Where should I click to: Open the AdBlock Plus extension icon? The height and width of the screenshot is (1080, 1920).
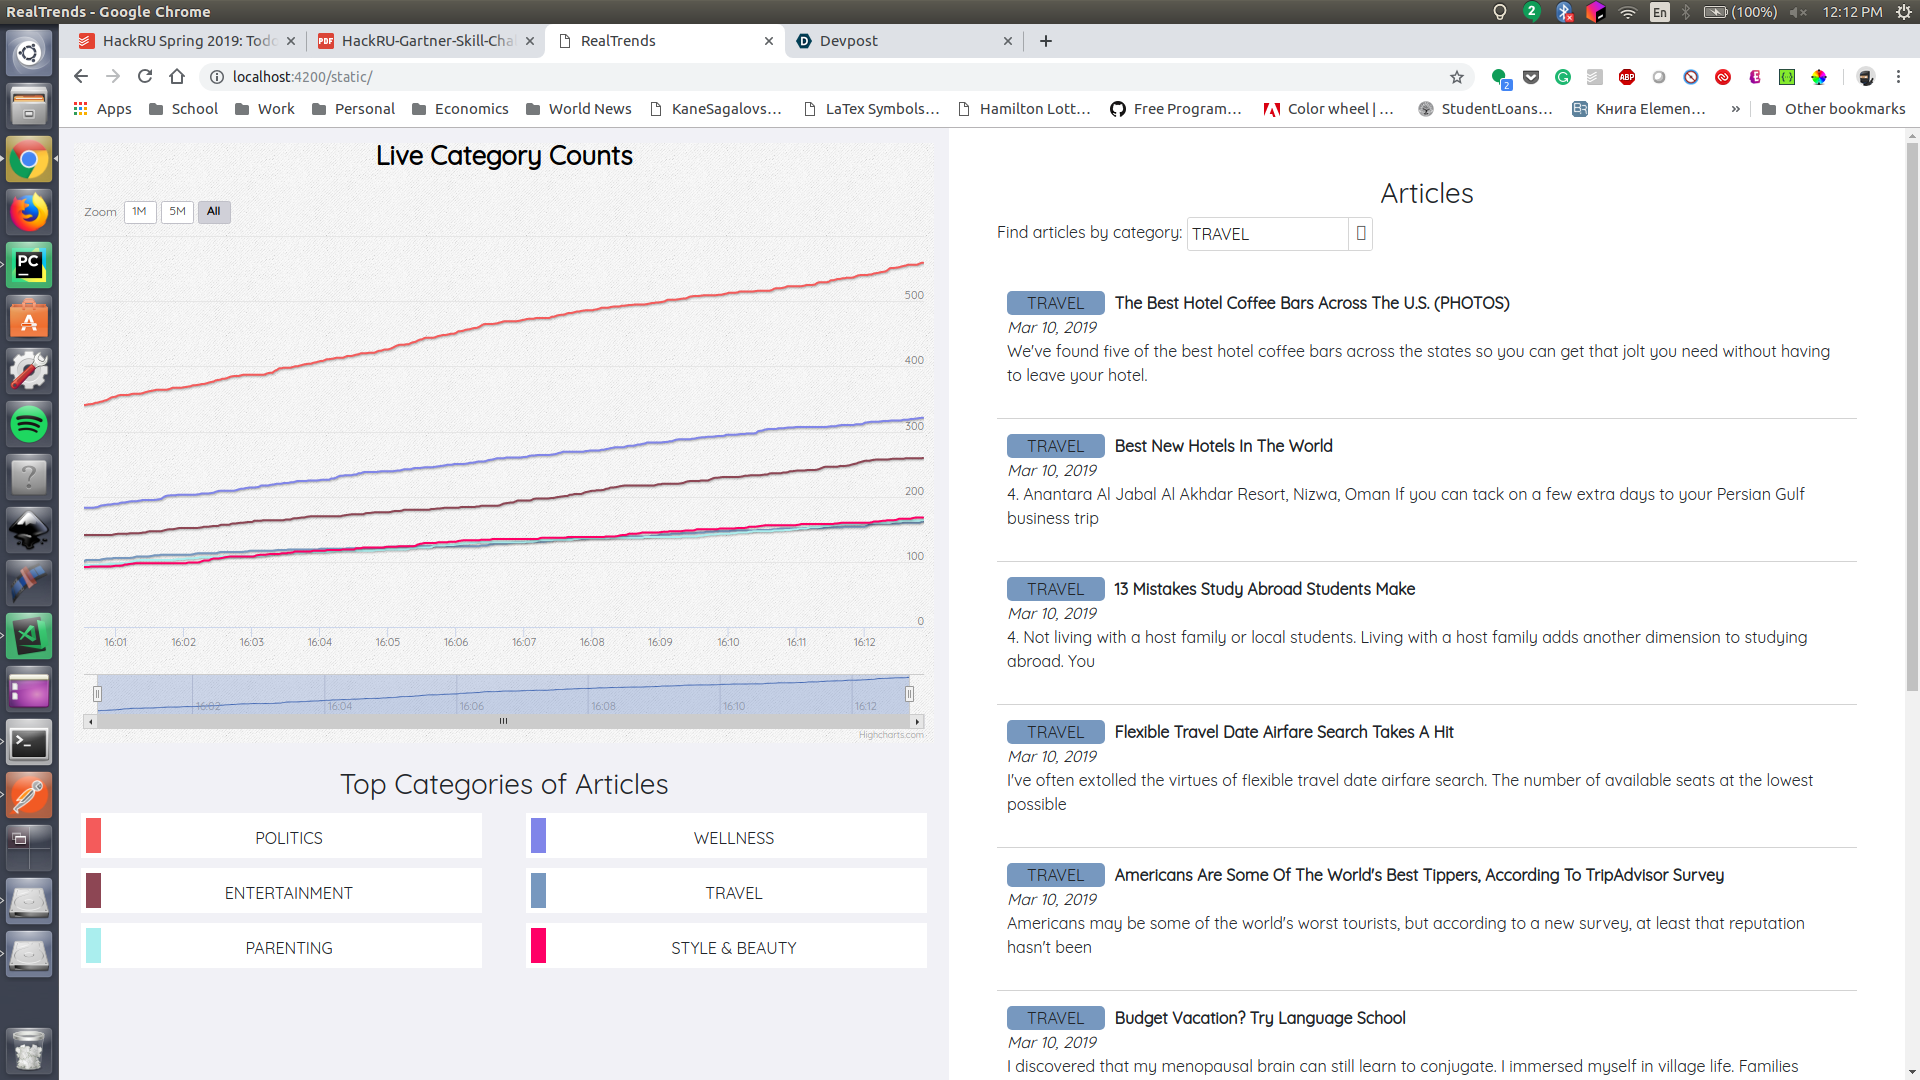click(1627, 77)
